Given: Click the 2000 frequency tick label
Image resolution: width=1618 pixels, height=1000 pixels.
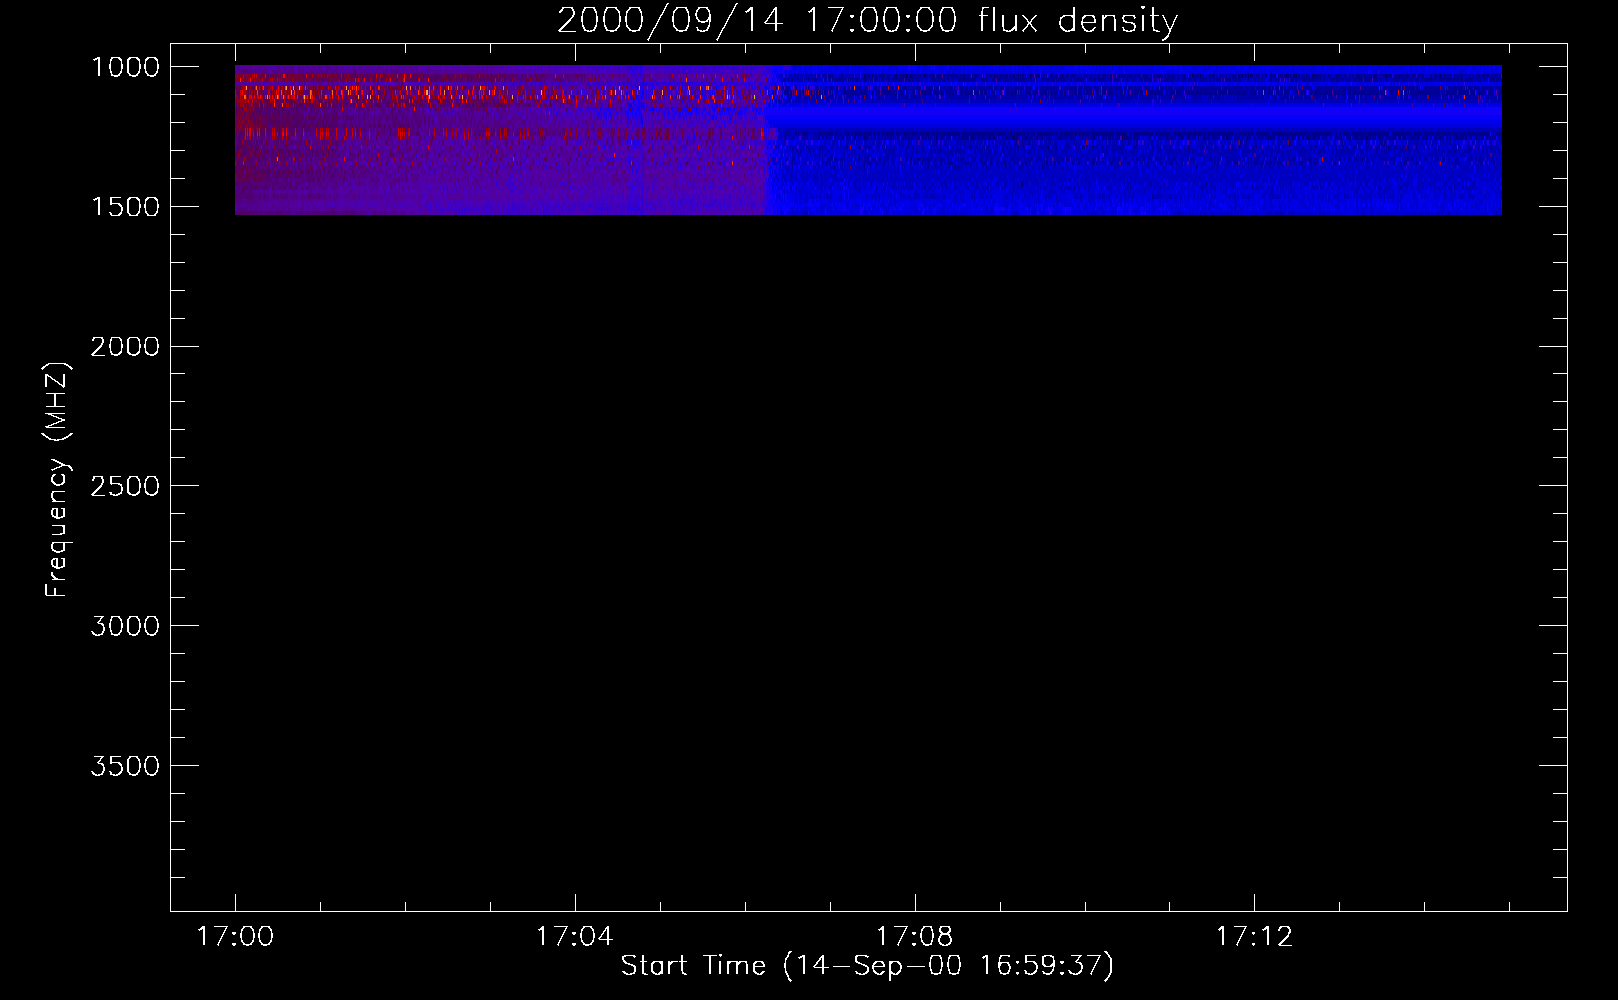Looking at the screenshot, I should click(x=126, y=347).
